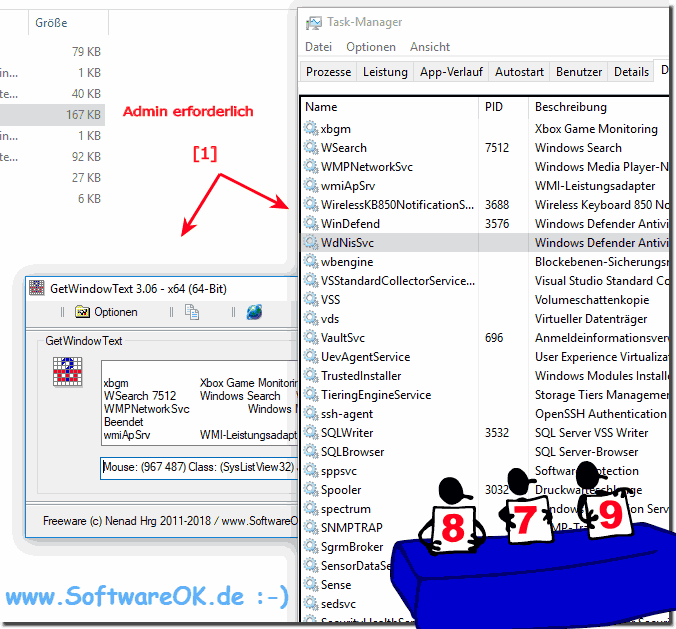Viewport: 676px width, 629px height.
Task: Click the gear icon beside vds
Action: (x=311, y=318)
